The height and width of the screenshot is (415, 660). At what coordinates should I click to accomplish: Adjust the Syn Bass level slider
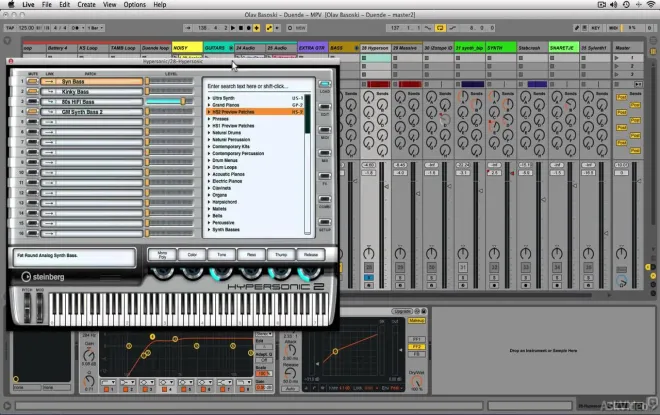(147, 81)
